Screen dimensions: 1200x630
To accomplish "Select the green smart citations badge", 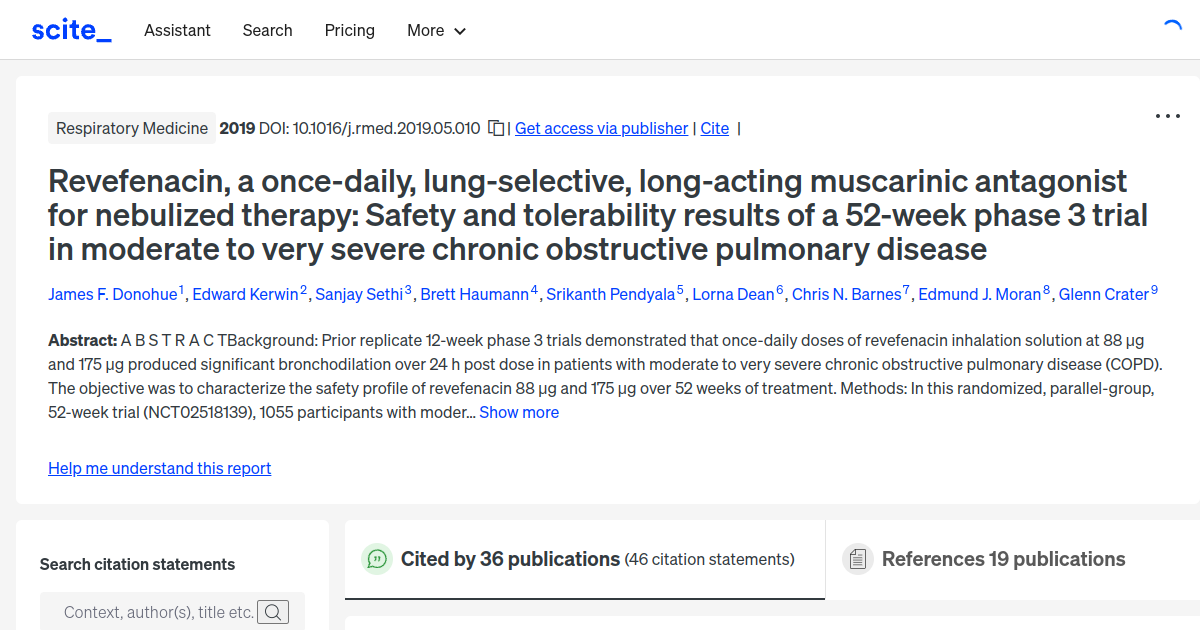I will 377,559.
